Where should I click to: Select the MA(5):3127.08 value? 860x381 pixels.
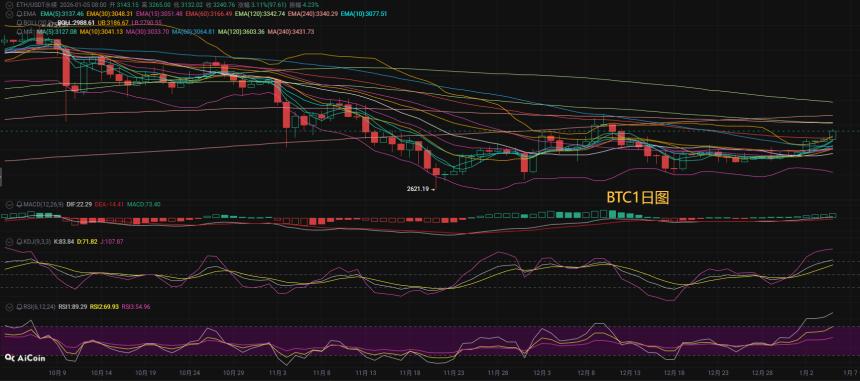[x=56, y=32]
